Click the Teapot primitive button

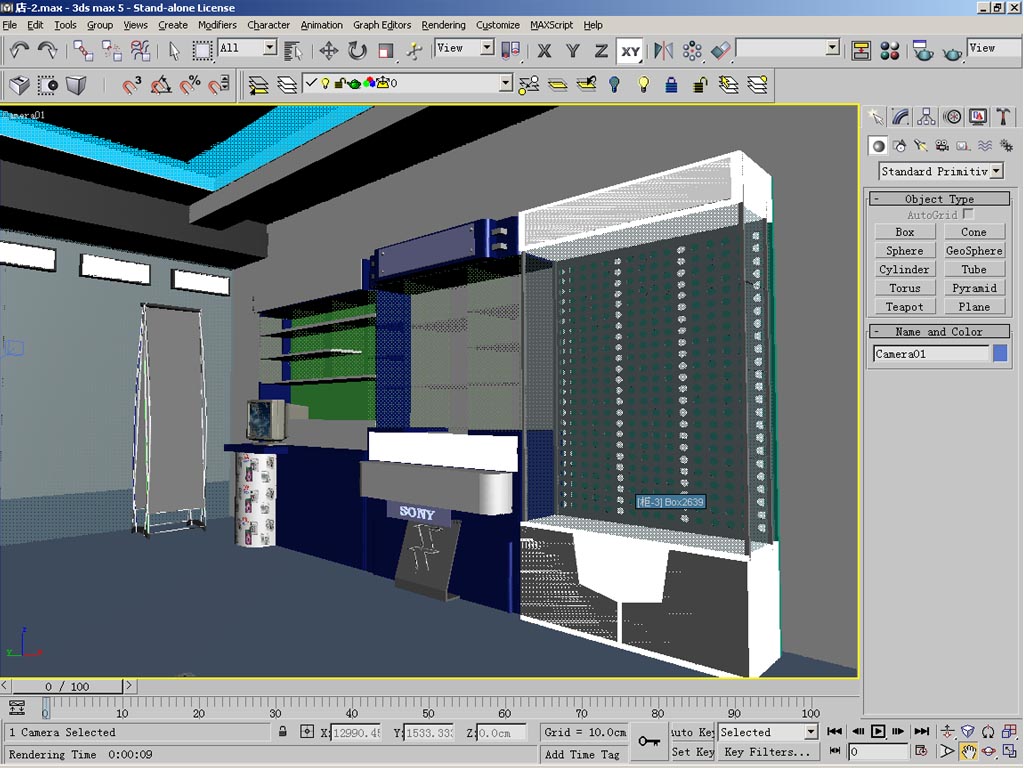coord(904,307)
